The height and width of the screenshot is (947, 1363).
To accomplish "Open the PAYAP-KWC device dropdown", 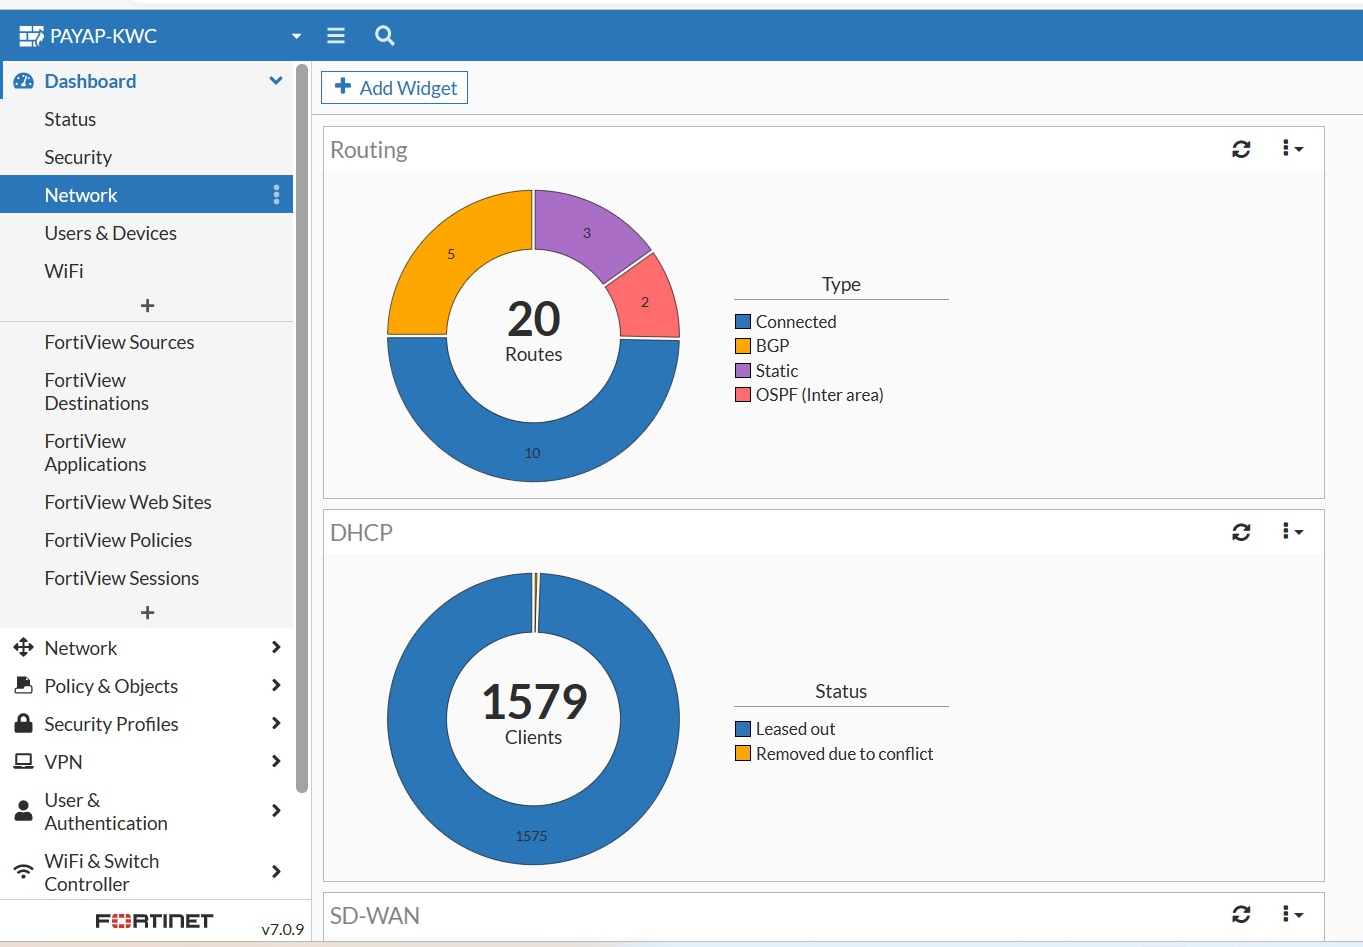I will click(296, 36).
